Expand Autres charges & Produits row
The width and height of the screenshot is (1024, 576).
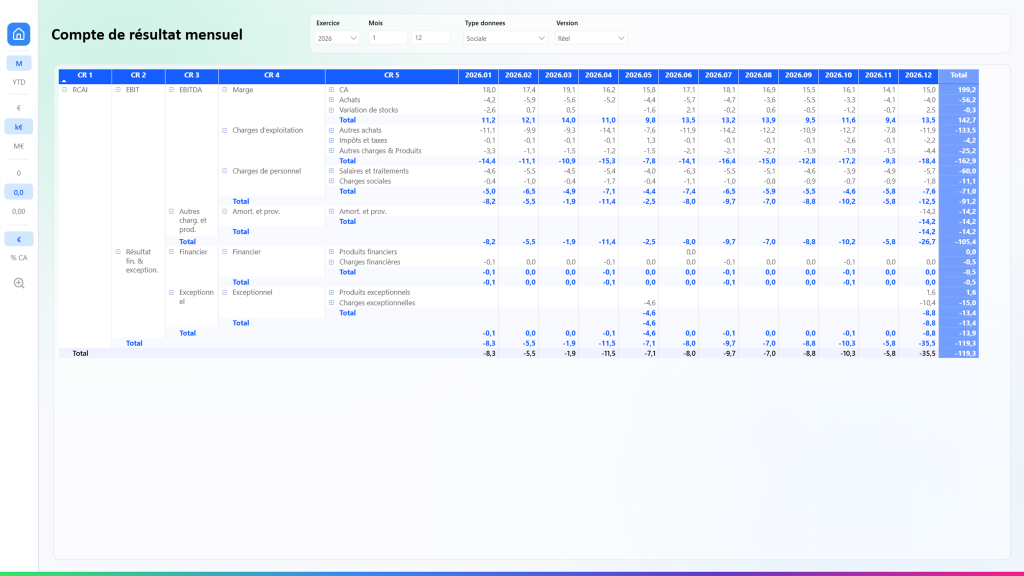pyautogui.click(x=332, y=150)
